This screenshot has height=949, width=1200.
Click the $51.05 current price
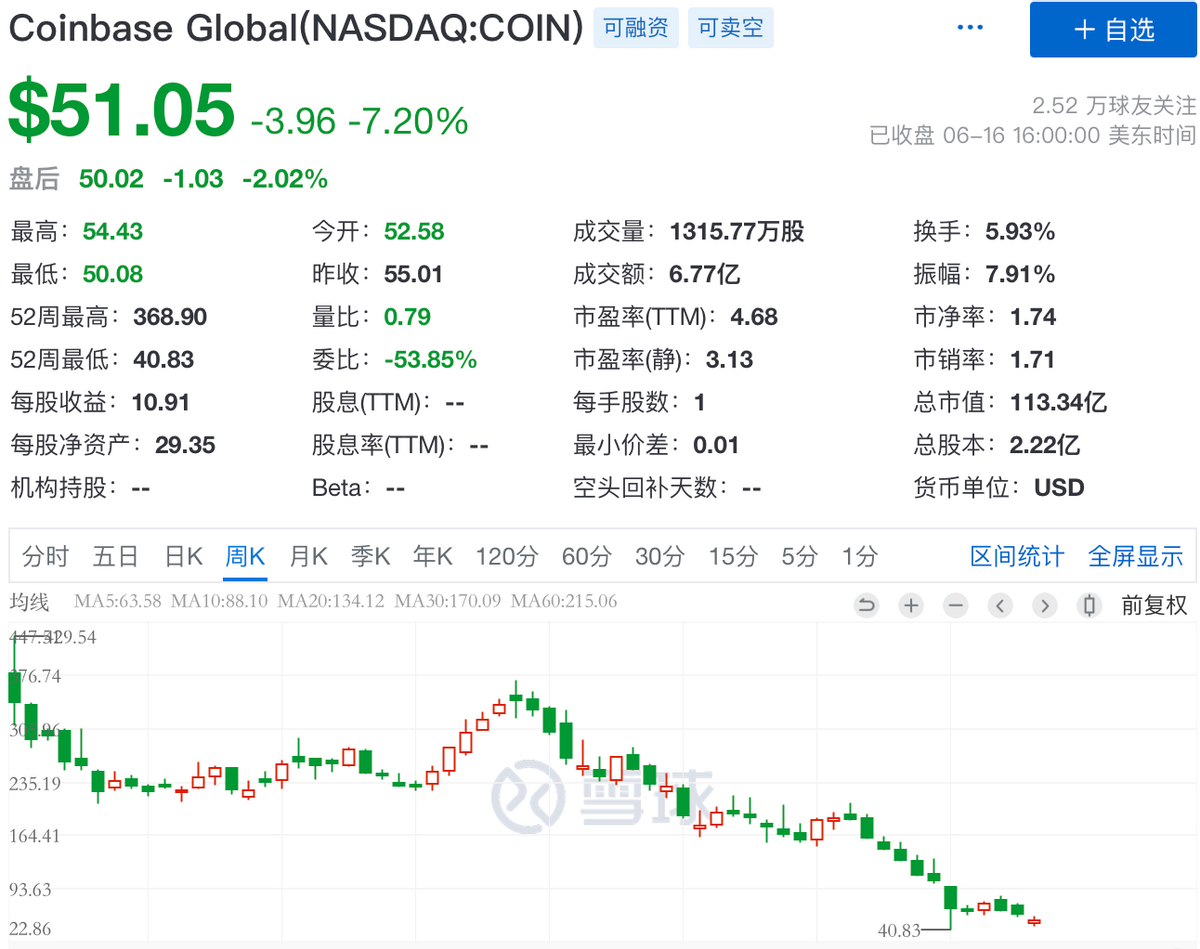click(122, 110)
